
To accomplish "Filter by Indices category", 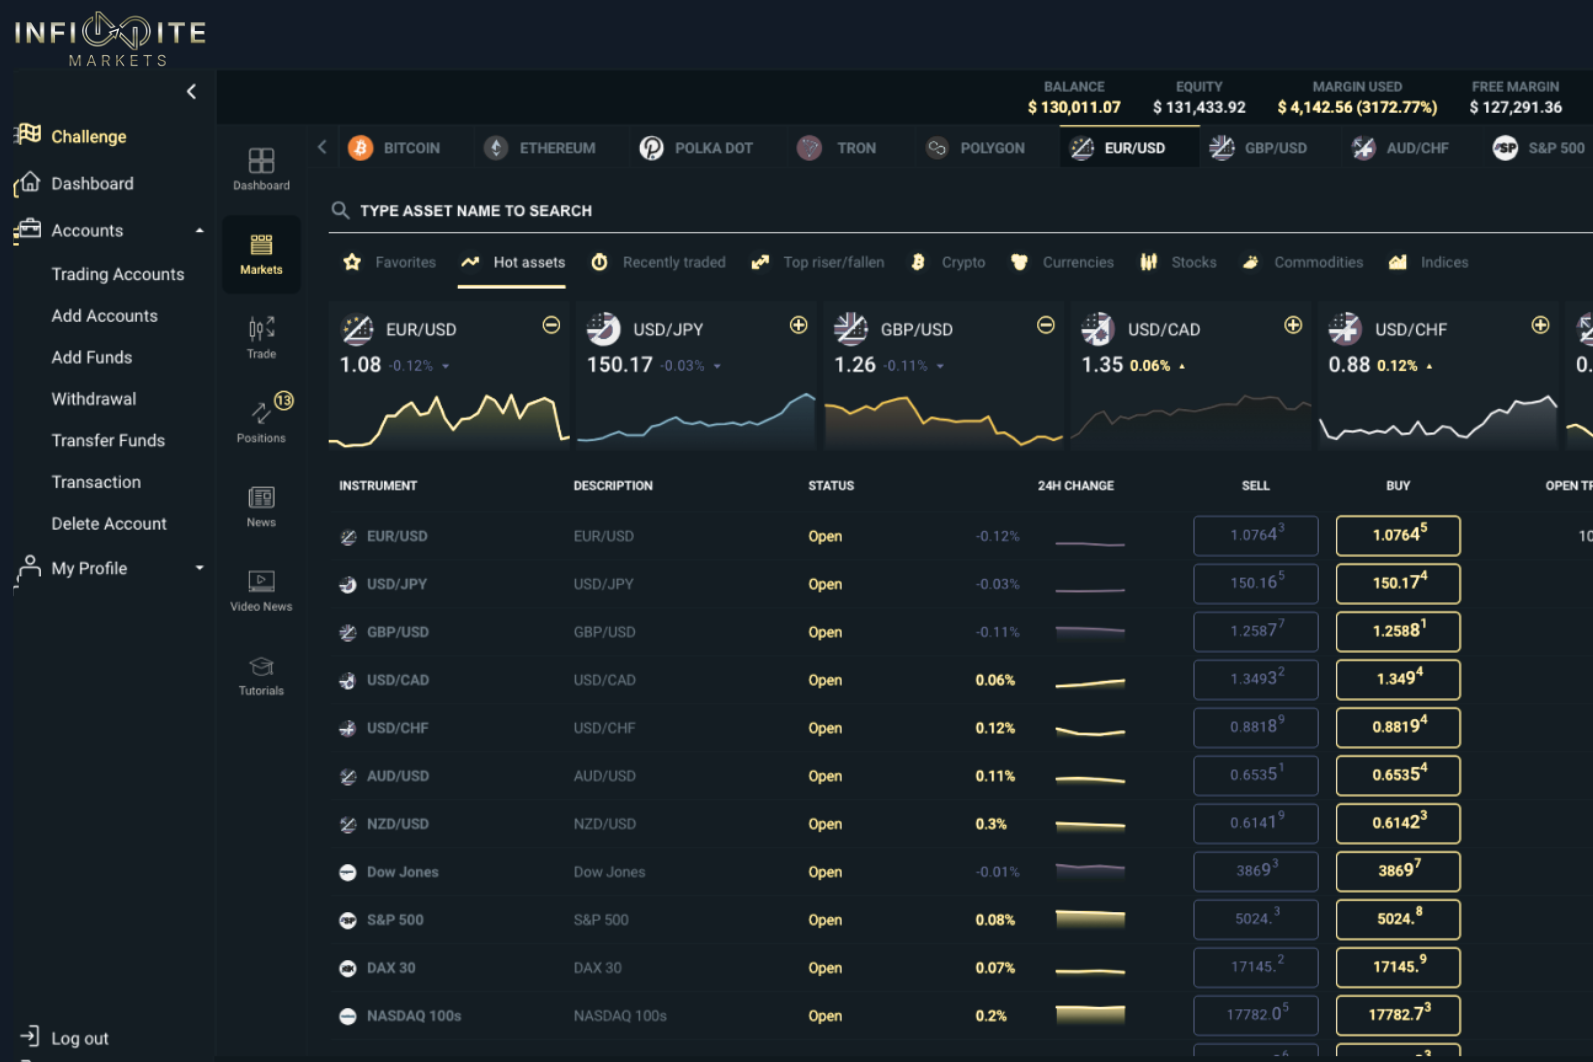I will 1428,262.
